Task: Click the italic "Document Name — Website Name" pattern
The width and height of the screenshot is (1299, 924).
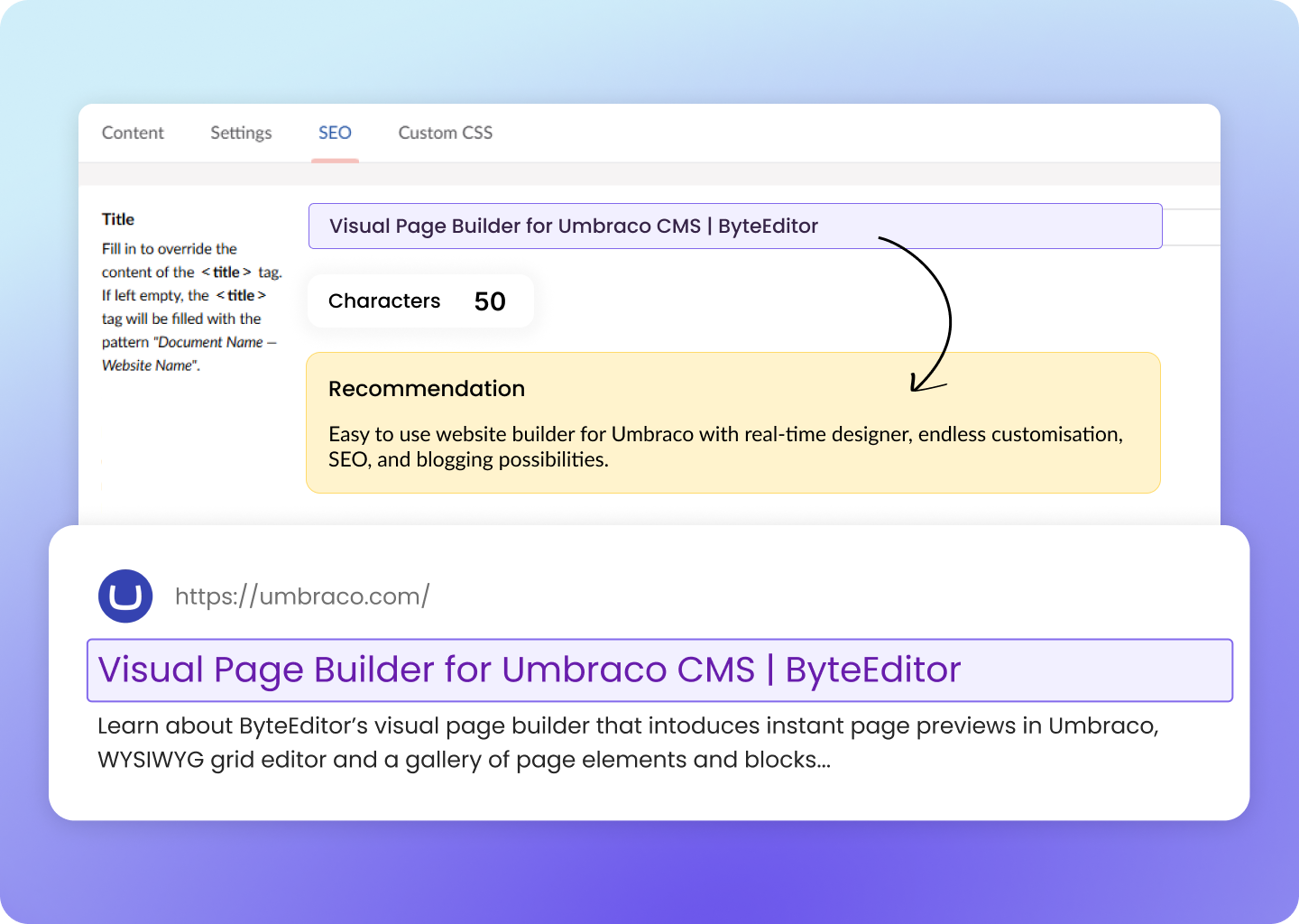Action: point(188,354)
